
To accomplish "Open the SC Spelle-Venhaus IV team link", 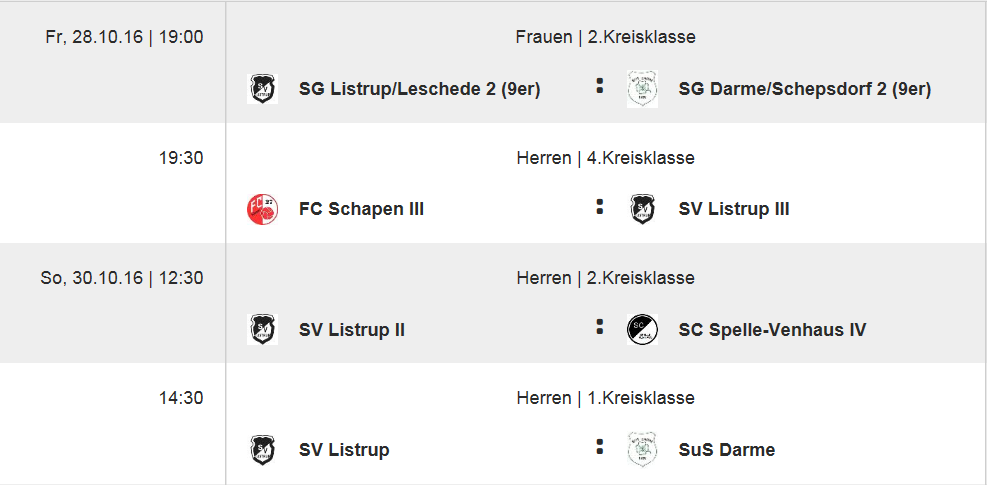I will 772,329.
